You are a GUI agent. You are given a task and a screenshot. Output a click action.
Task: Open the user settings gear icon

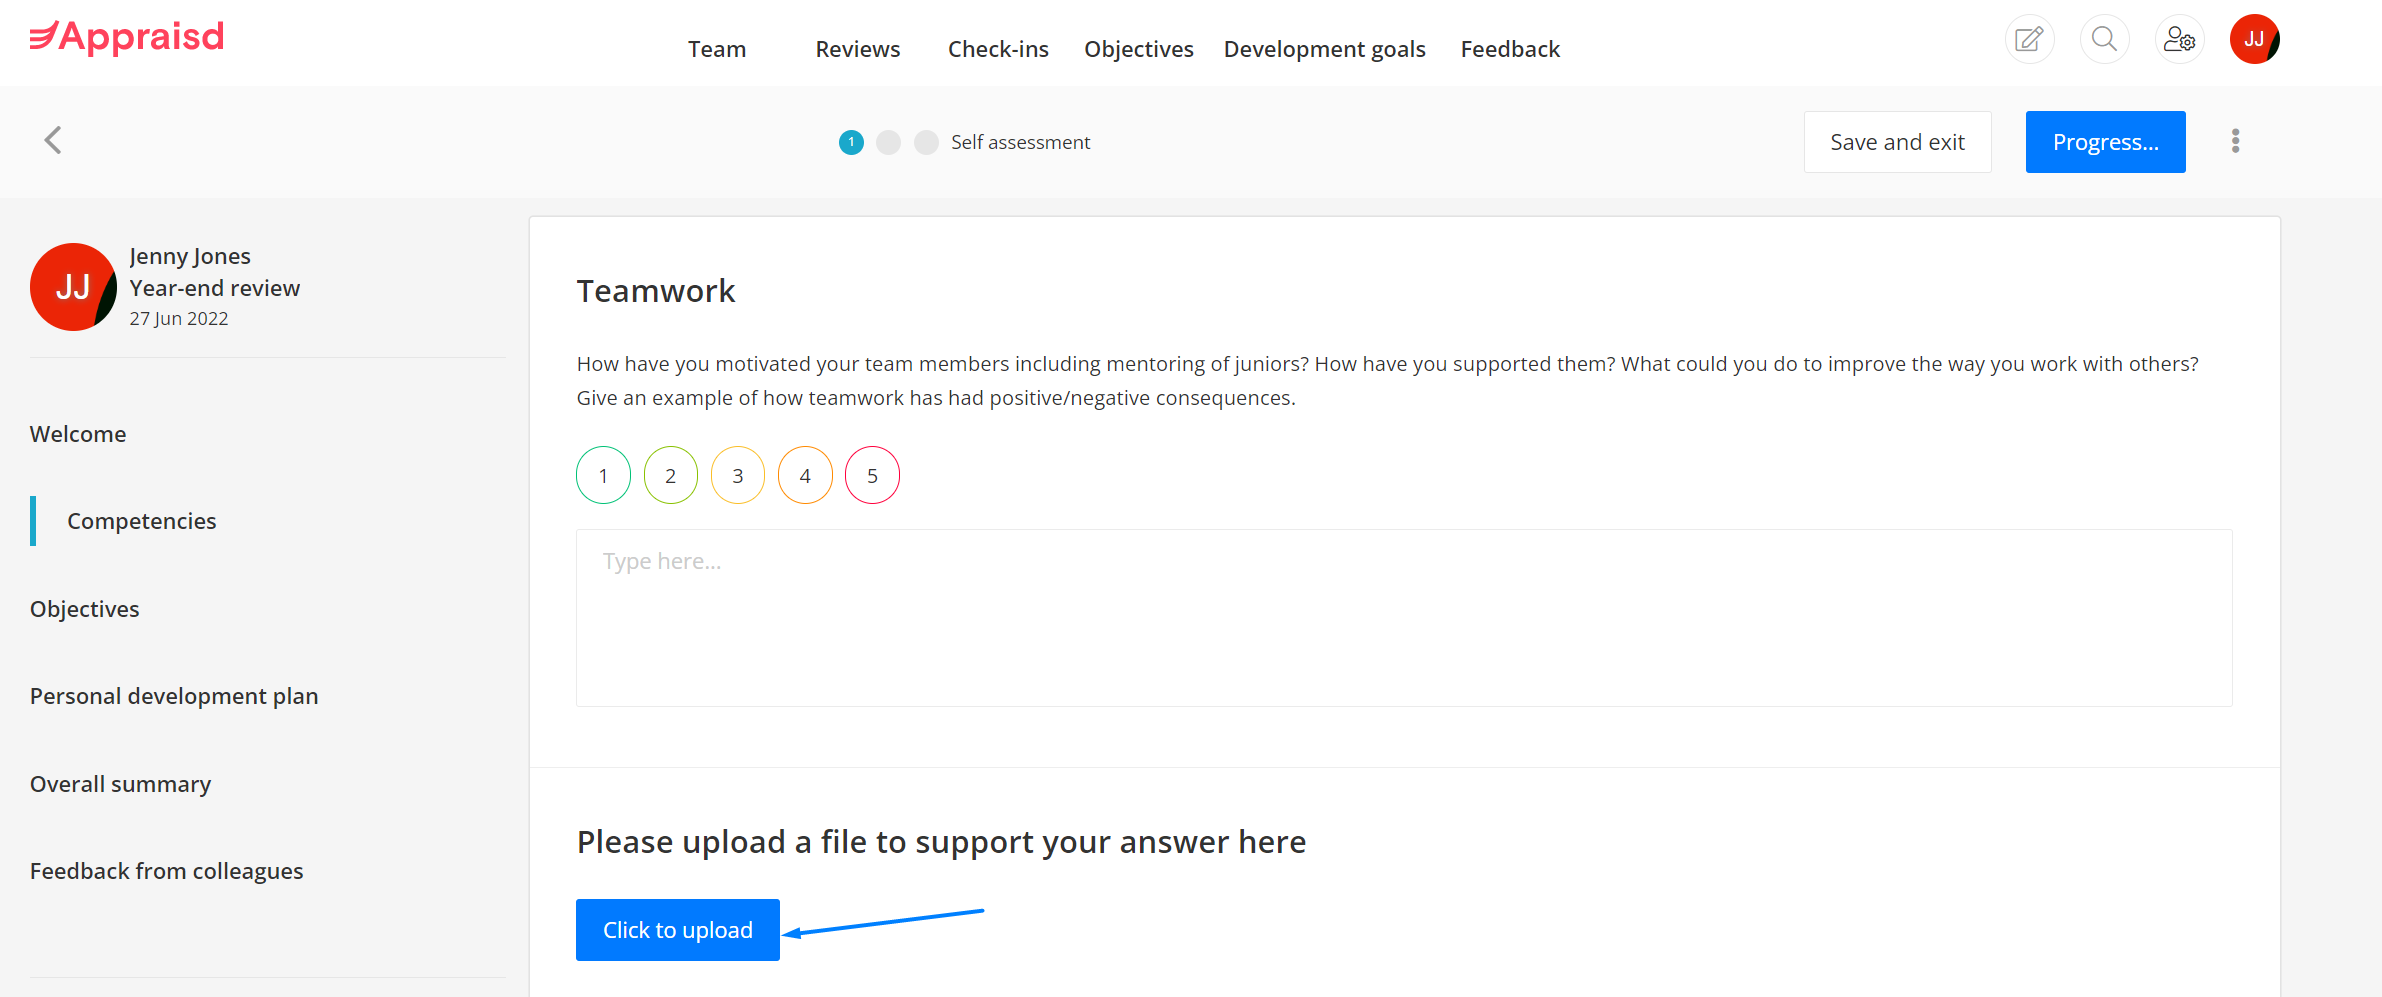2179,39
